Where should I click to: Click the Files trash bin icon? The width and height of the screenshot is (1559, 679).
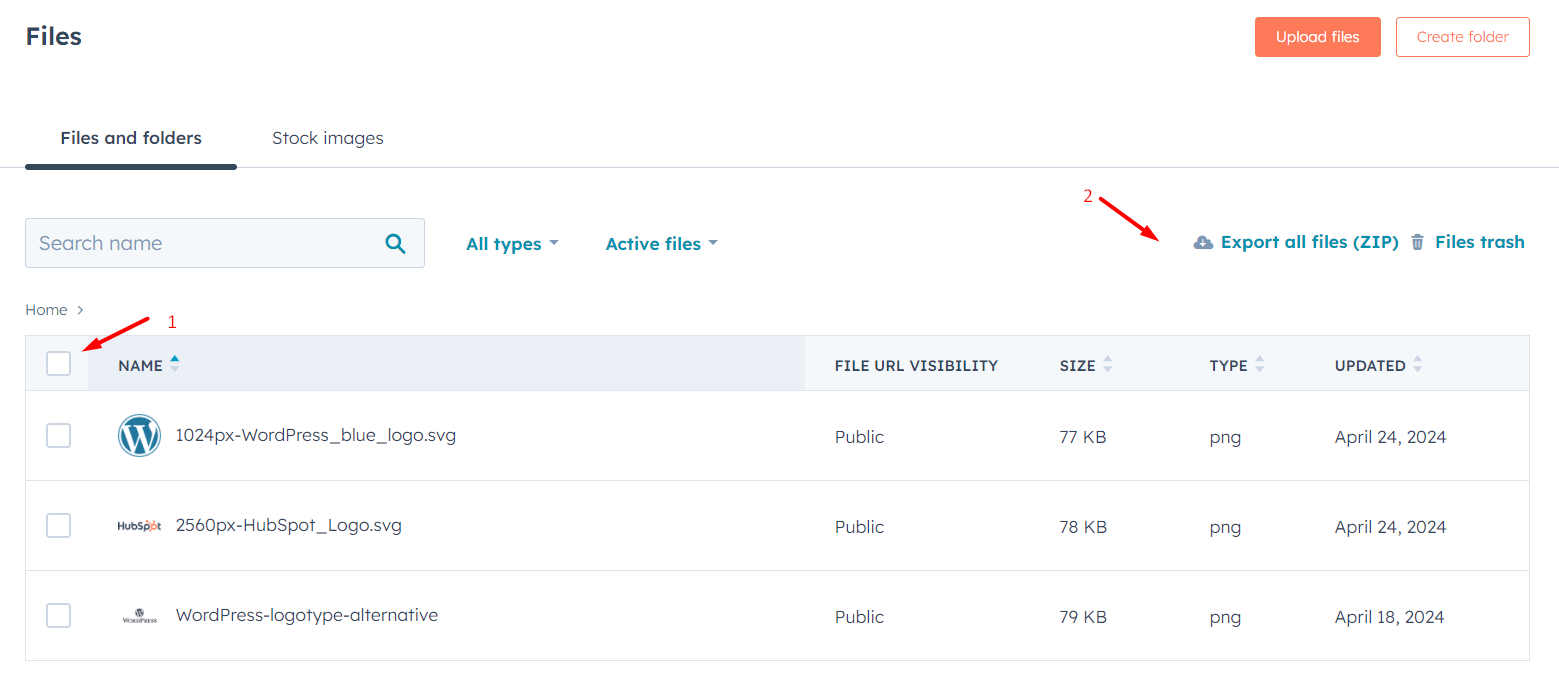[1417, 242]
